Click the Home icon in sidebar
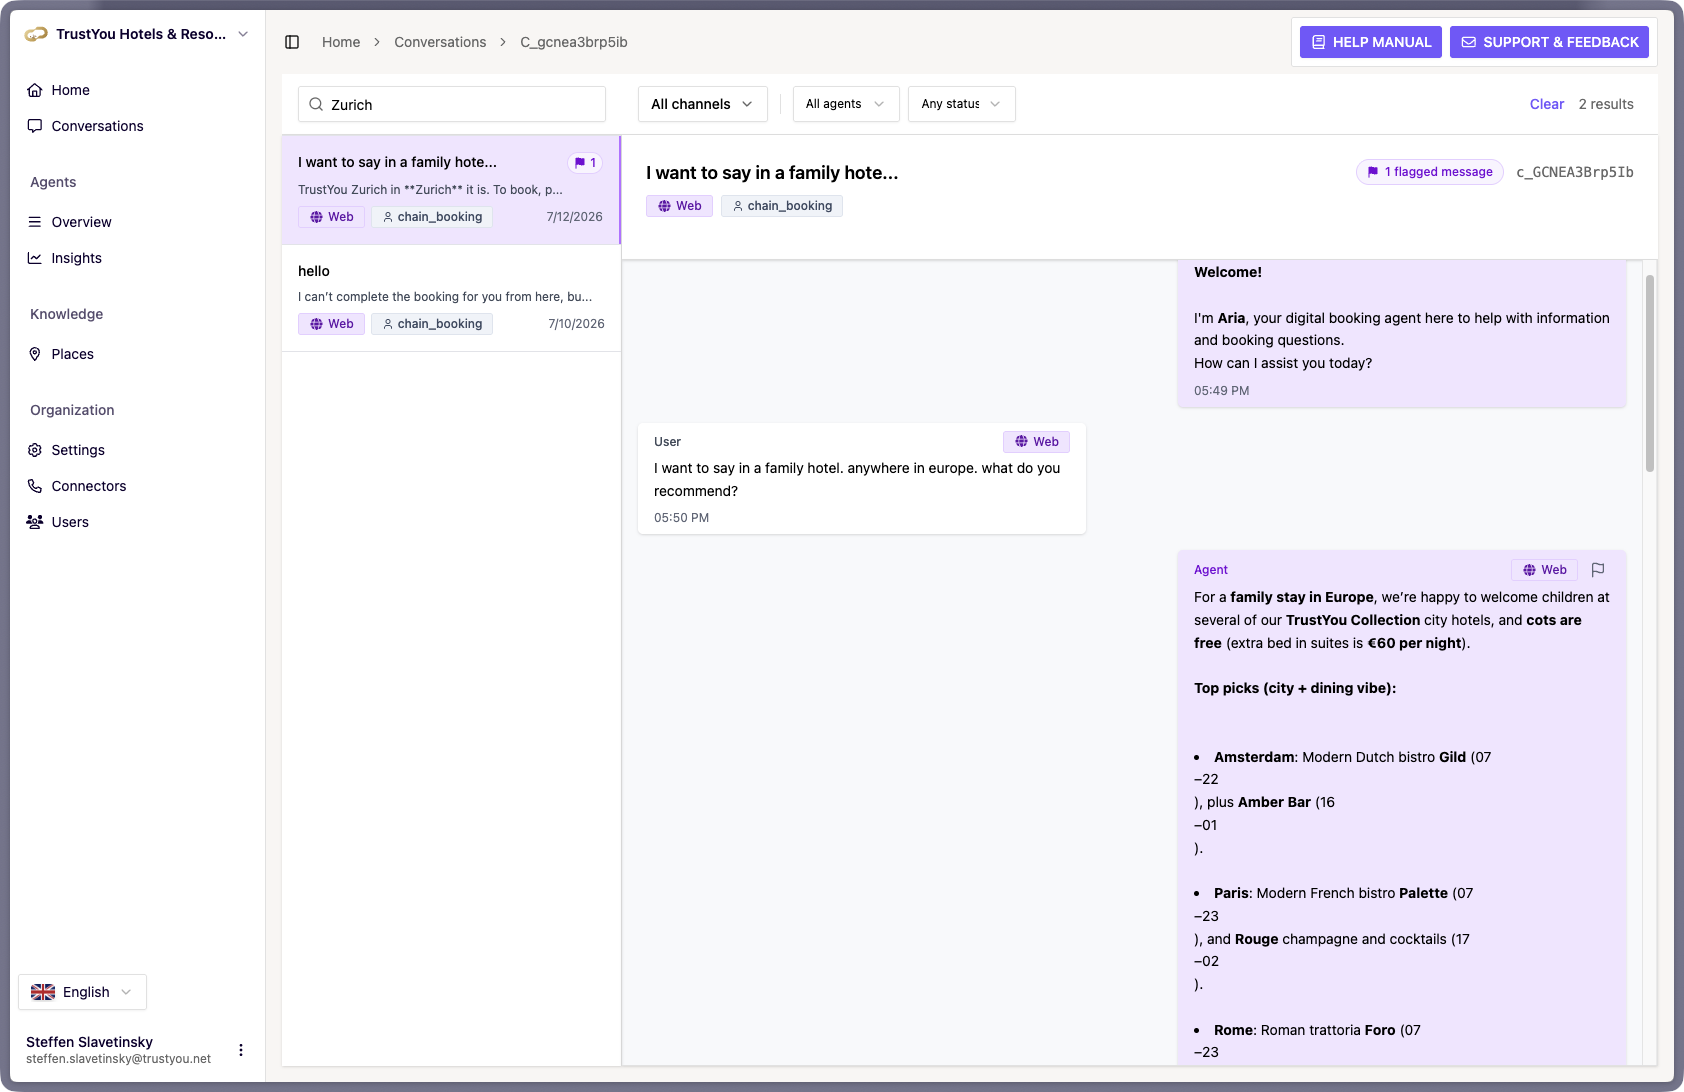Image resolution: width=1684 pixels, height=1092 pixels. 35,90
